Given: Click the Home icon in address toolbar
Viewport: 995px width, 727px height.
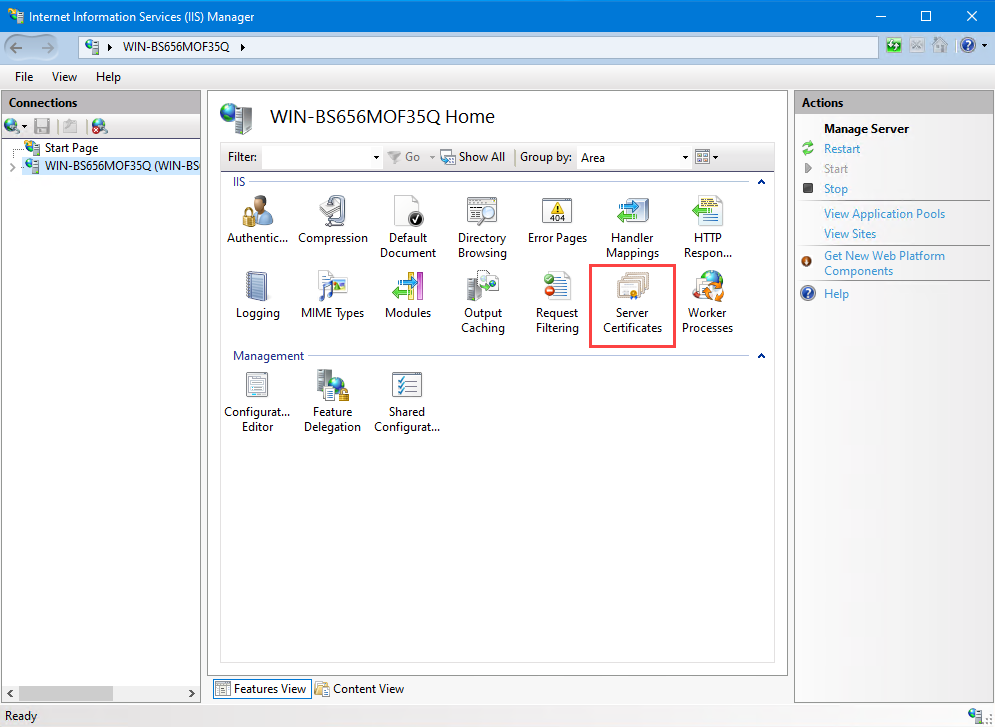Looking at the screenshot, I should pyautogui.click(x=940, y=46).
